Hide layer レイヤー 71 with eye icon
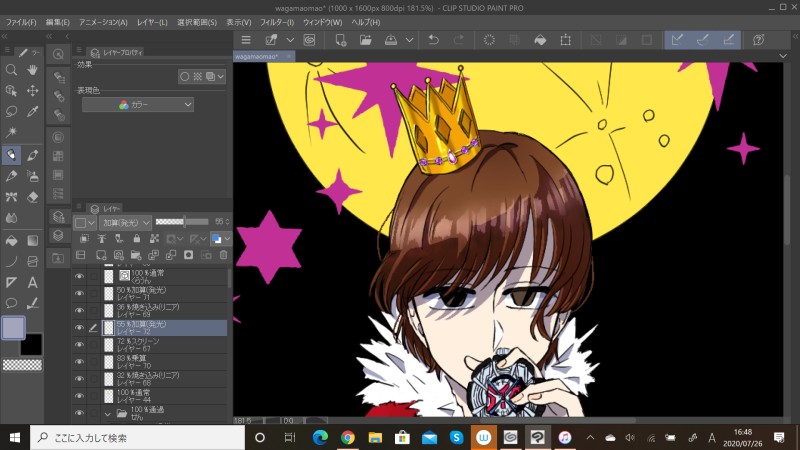Viewport: 800px width, 450px height. pyautogui.click(x=79, y=293)
